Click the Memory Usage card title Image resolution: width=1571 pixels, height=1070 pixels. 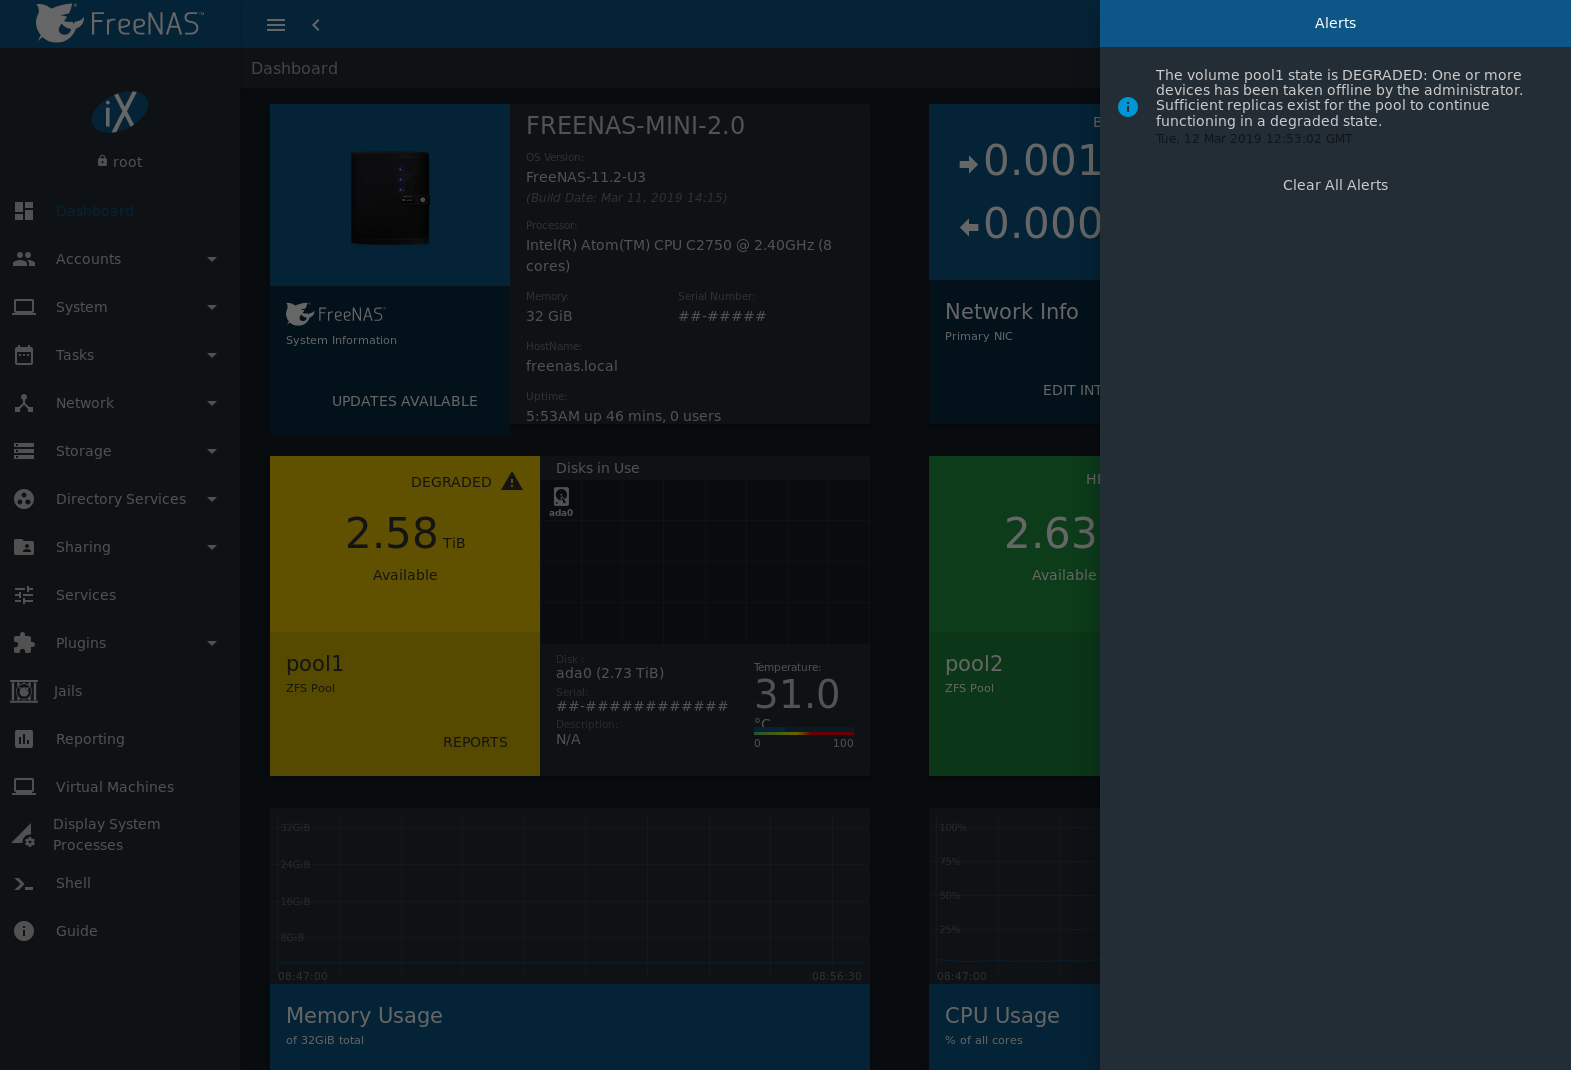[364, 1015]
